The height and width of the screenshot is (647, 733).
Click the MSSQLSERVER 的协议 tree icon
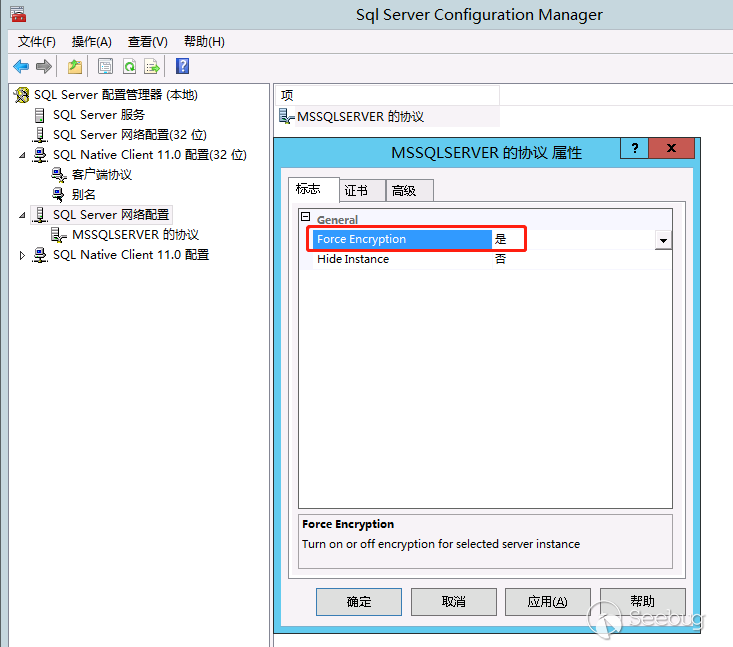(59, 235)
